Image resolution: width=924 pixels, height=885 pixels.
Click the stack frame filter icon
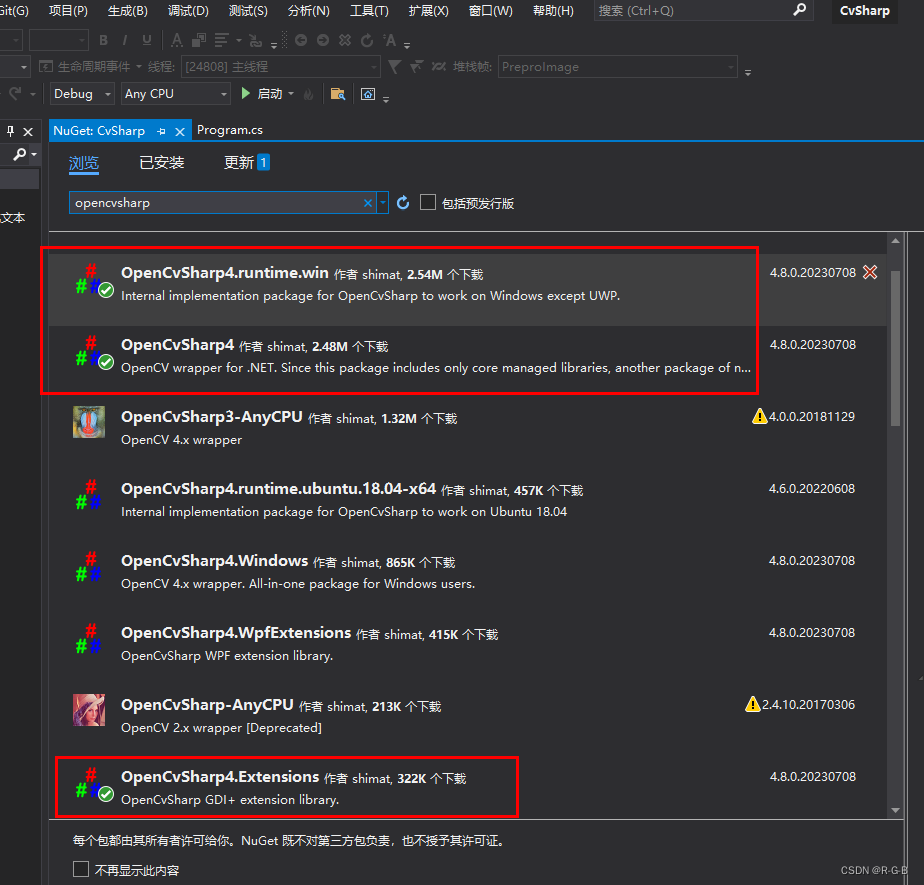pos(394,67)
